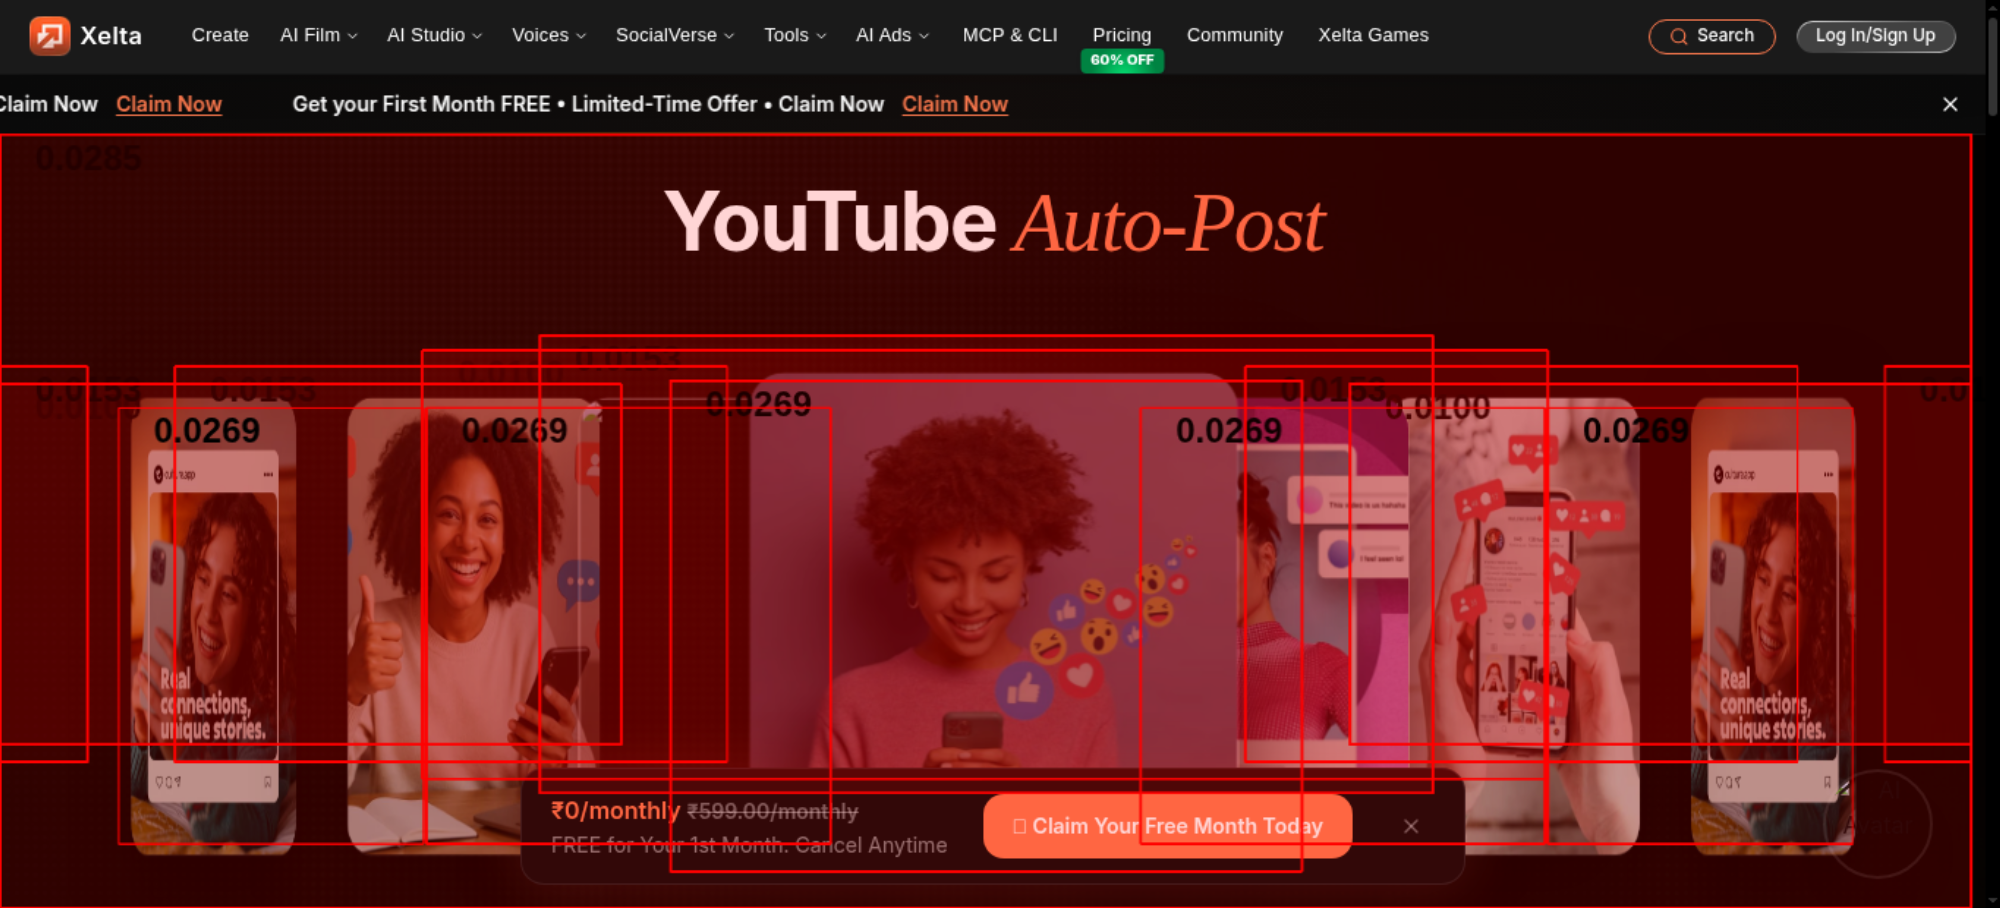This screenshot has height=908, width=2000.
Task: Go to the Create page
Action: tap(220, 35)
